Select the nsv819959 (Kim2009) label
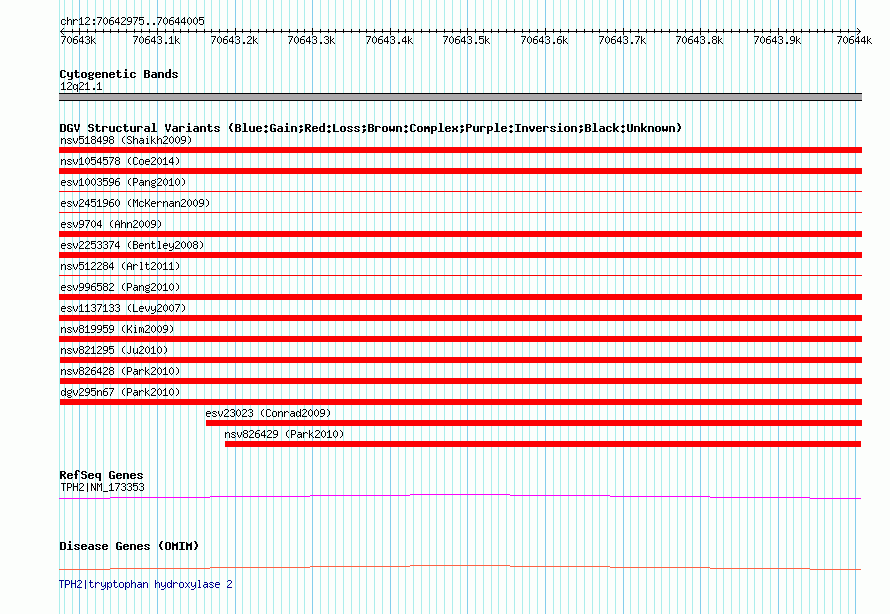Viewport: 890px width, 614px height. pyautogui.click(x=117, y=329)
